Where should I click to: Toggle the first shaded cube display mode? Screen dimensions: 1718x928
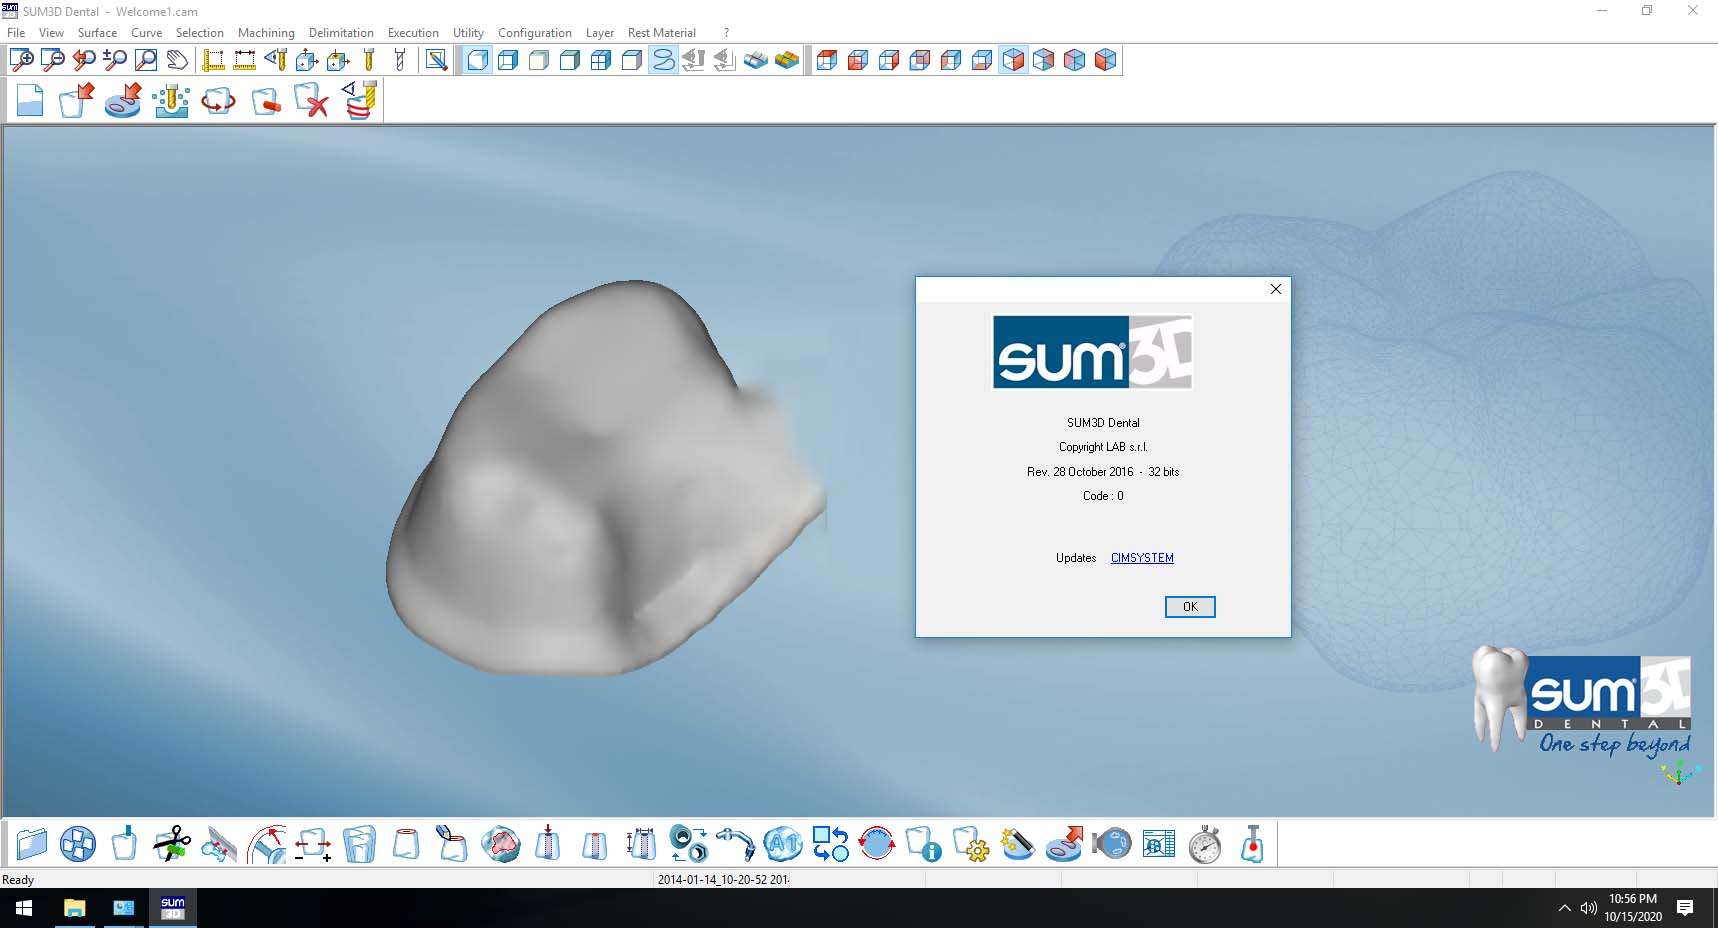[x=478, y=60]
